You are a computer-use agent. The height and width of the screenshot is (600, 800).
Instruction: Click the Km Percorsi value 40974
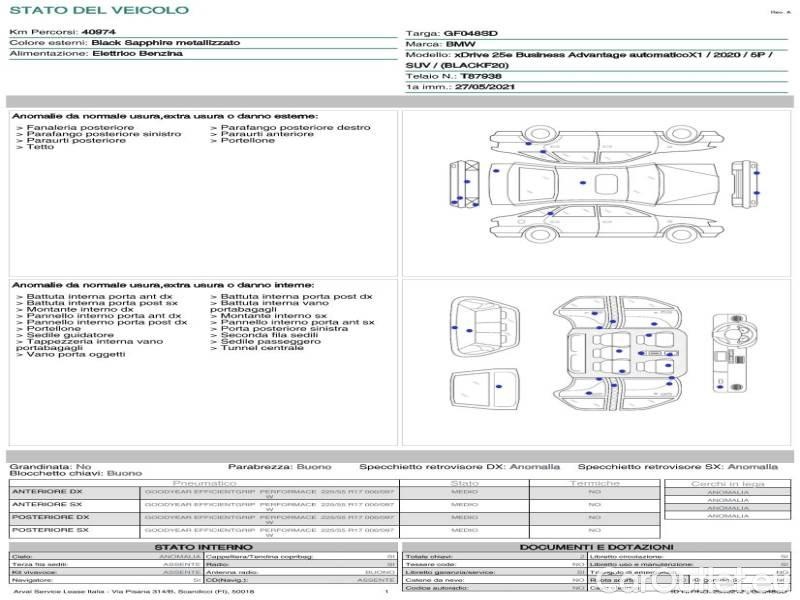click(x=97, y=33)
